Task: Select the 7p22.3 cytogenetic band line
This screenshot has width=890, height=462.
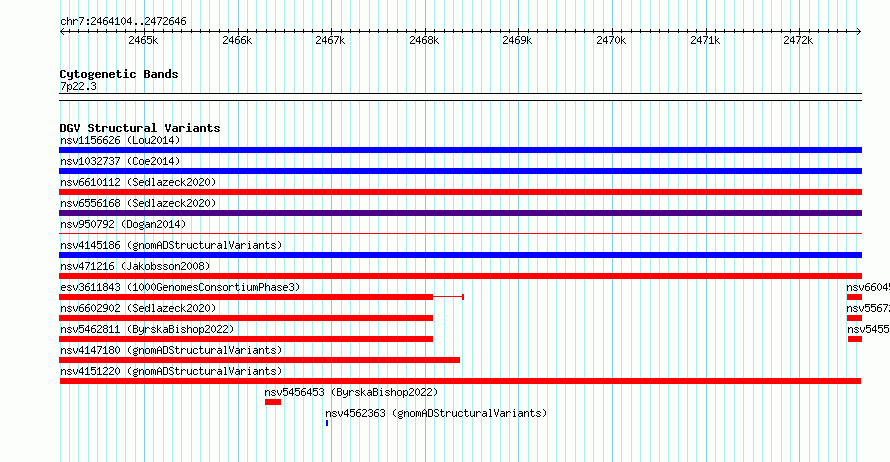Action: pyautogui.click(x=460, y=97)
